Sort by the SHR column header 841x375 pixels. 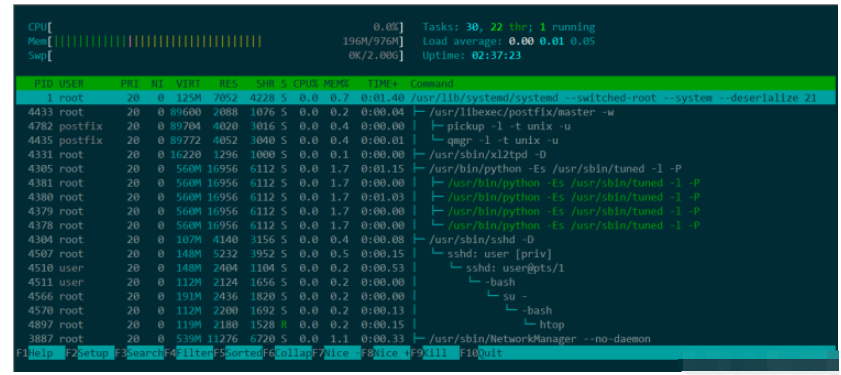pyautogui.click(x=265, y=84)
